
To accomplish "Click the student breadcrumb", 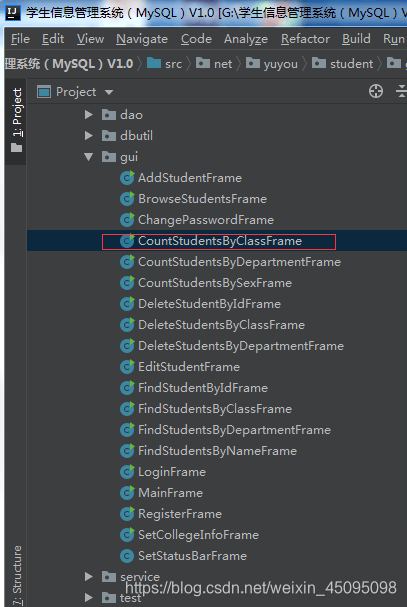I will pyautogui.click(x=343, y=63).
